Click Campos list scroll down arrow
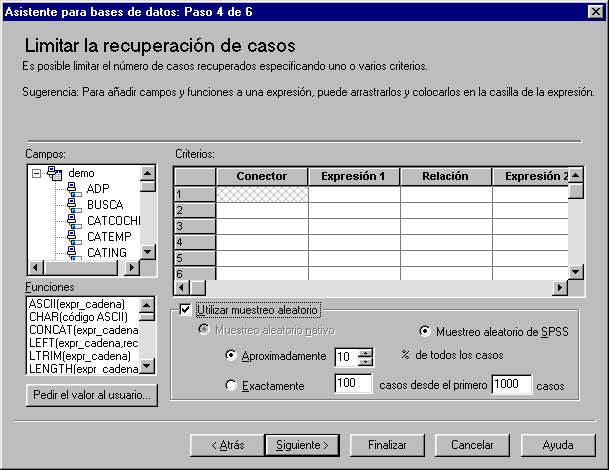This screenshot has width=609, height=470. (x=148, y=252)
